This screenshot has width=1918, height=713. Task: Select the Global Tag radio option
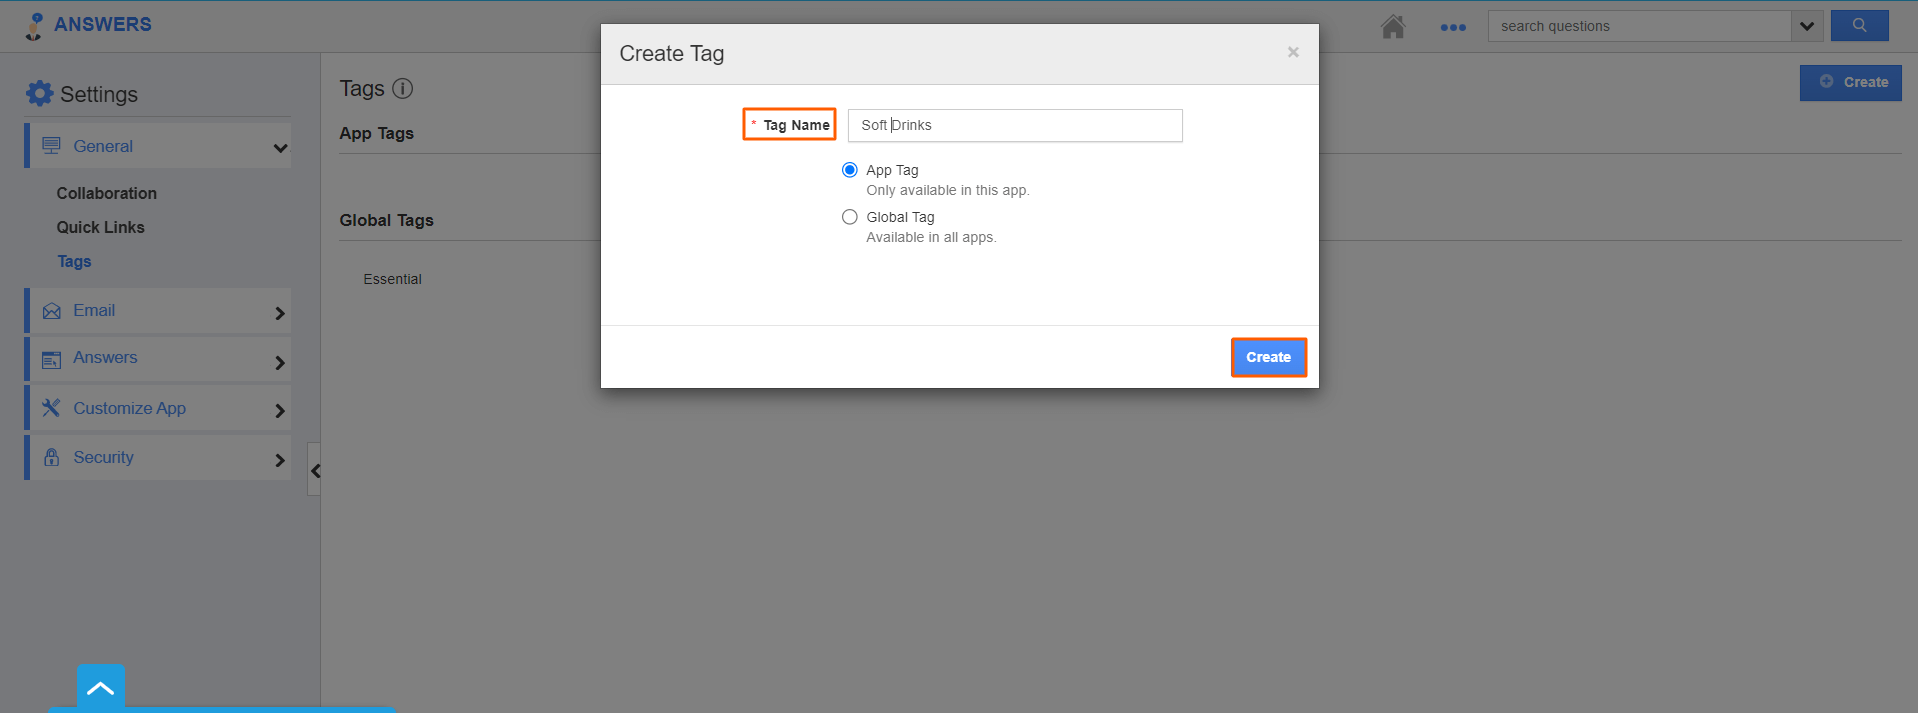point(850,217)
